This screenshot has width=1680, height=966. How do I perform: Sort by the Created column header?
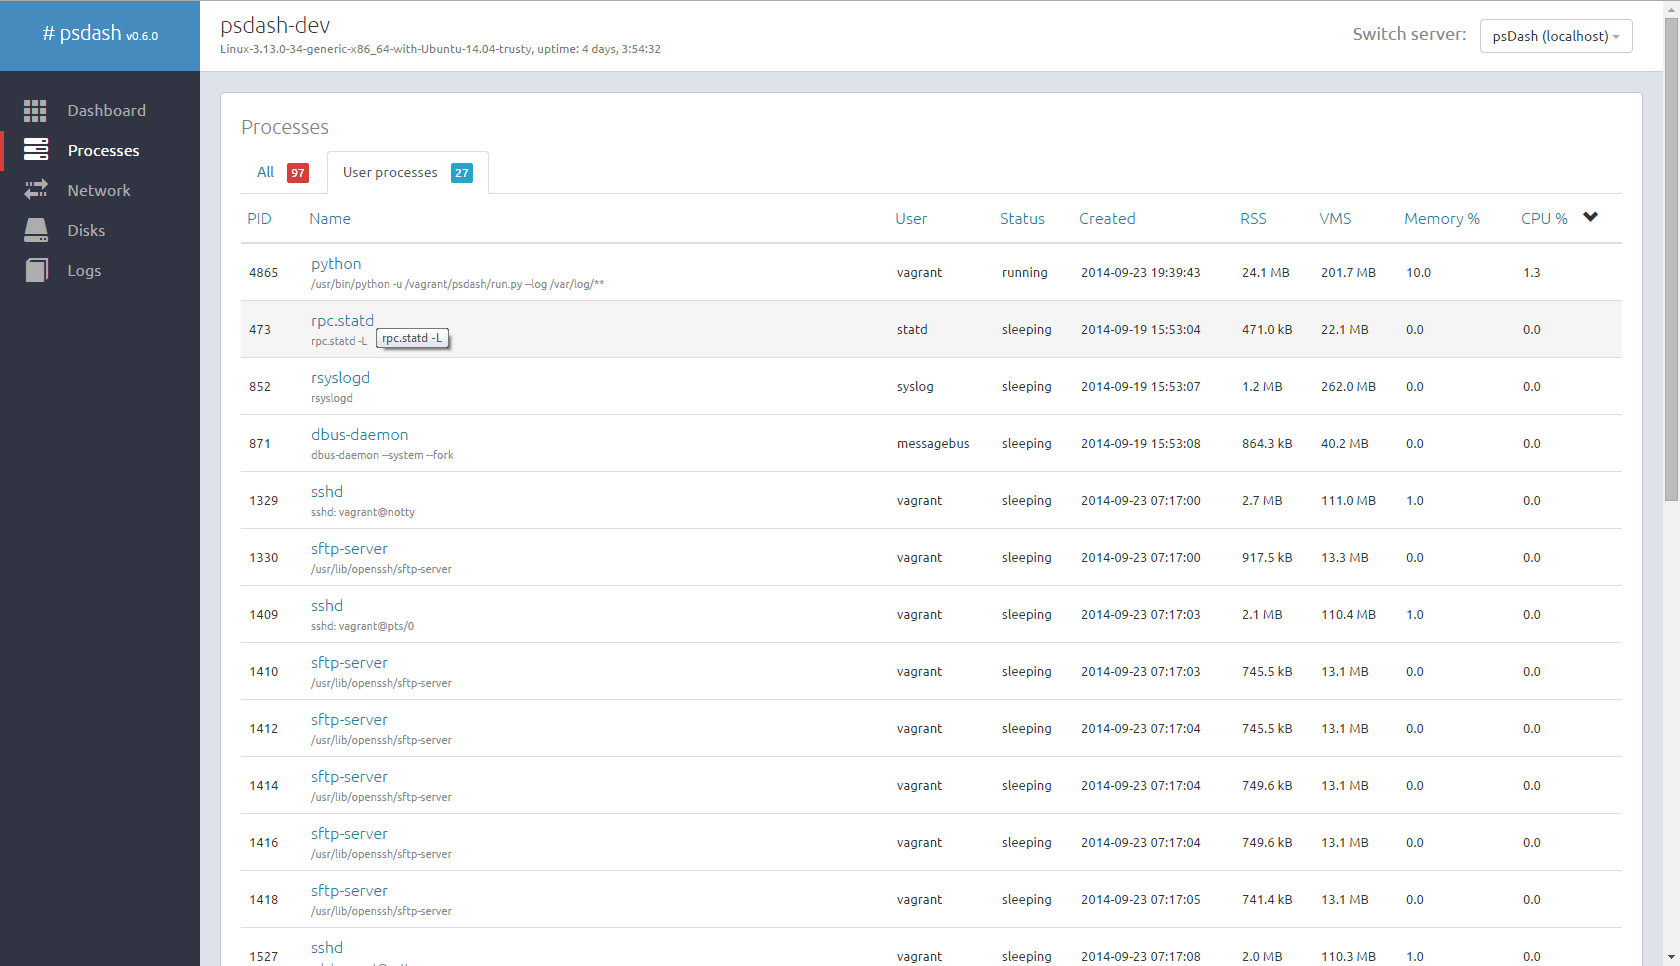tap(1107, 218)
